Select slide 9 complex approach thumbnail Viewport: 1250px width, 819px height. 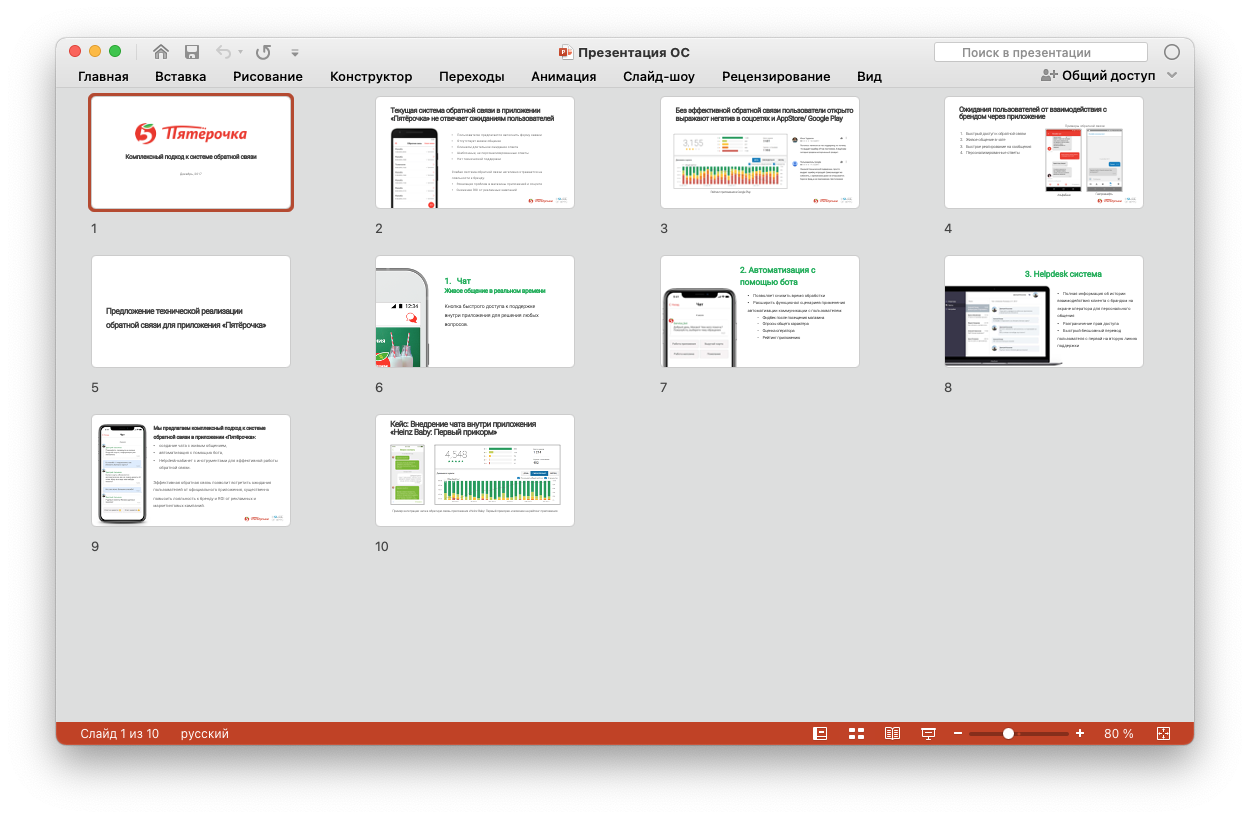(191, 470)
